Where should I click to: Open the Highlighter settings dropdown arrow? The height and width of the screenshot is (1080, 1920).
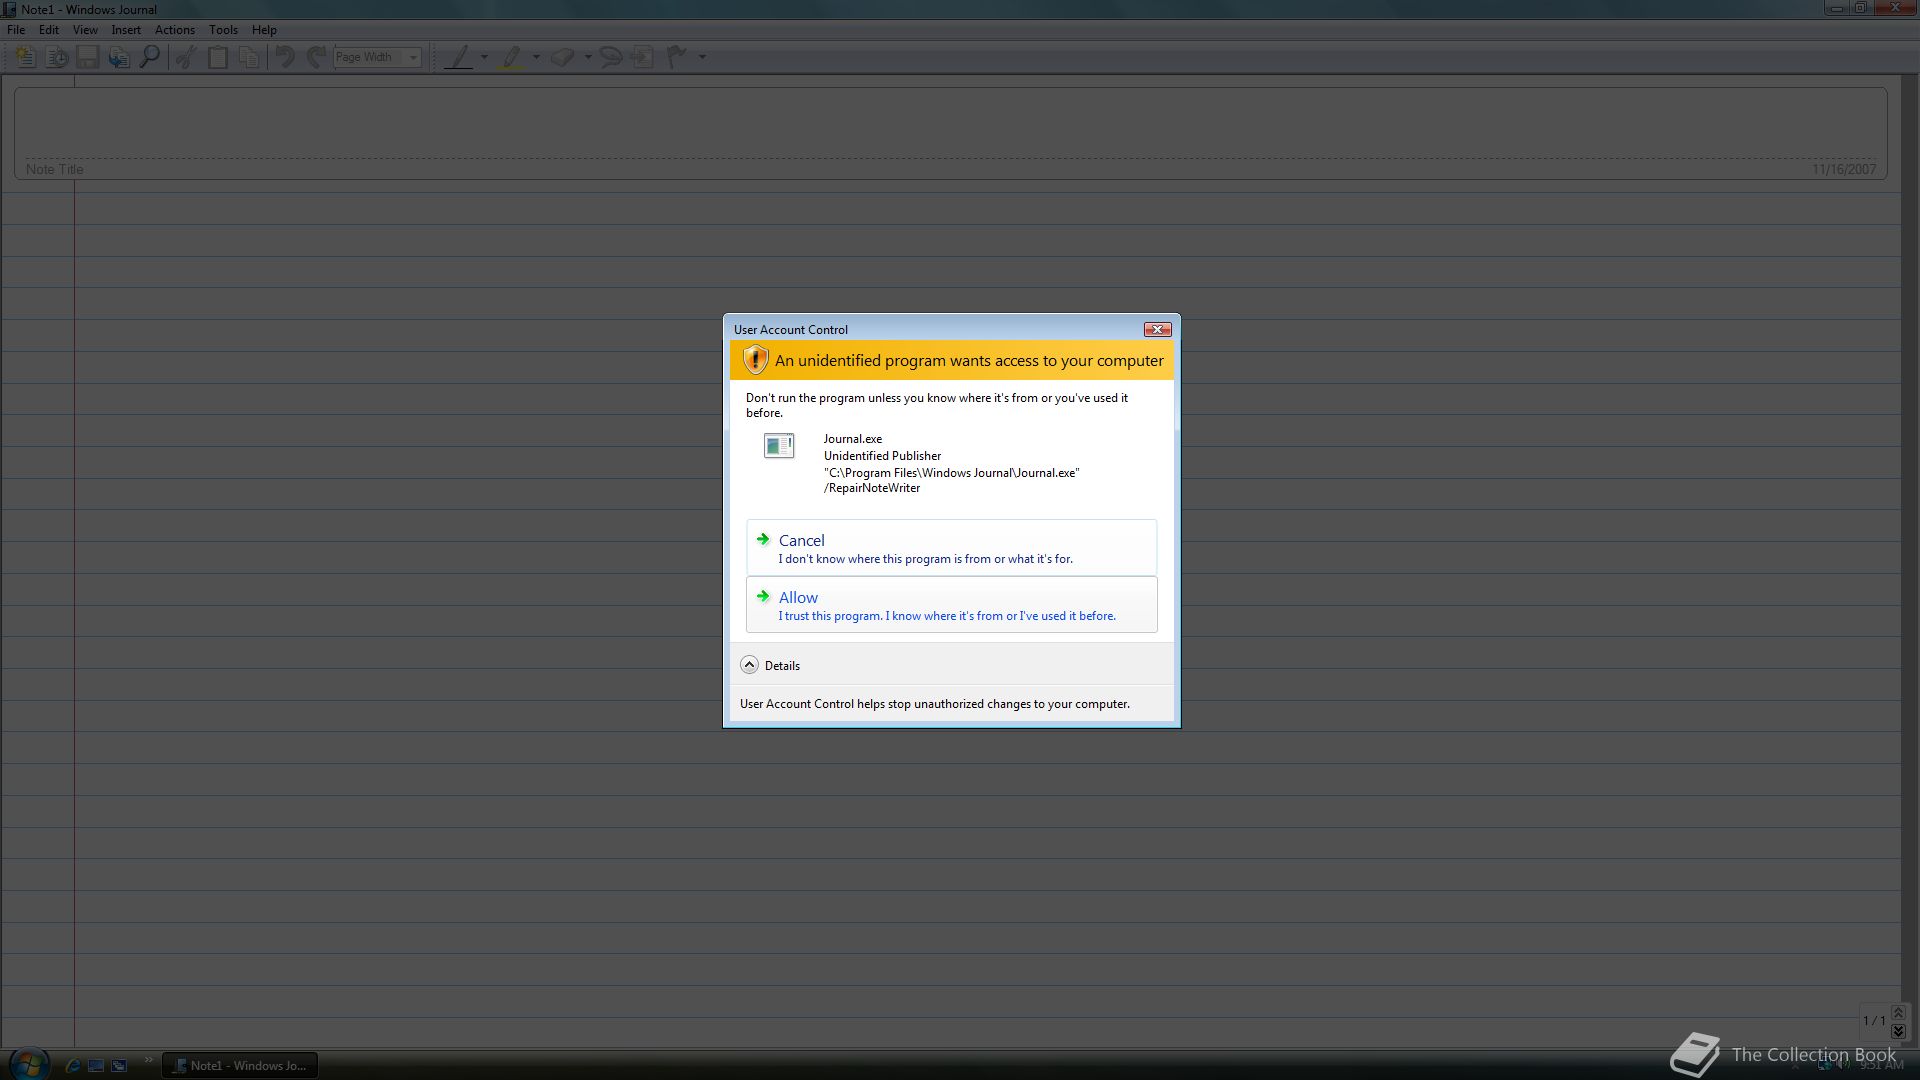click(x=537, y=57)
